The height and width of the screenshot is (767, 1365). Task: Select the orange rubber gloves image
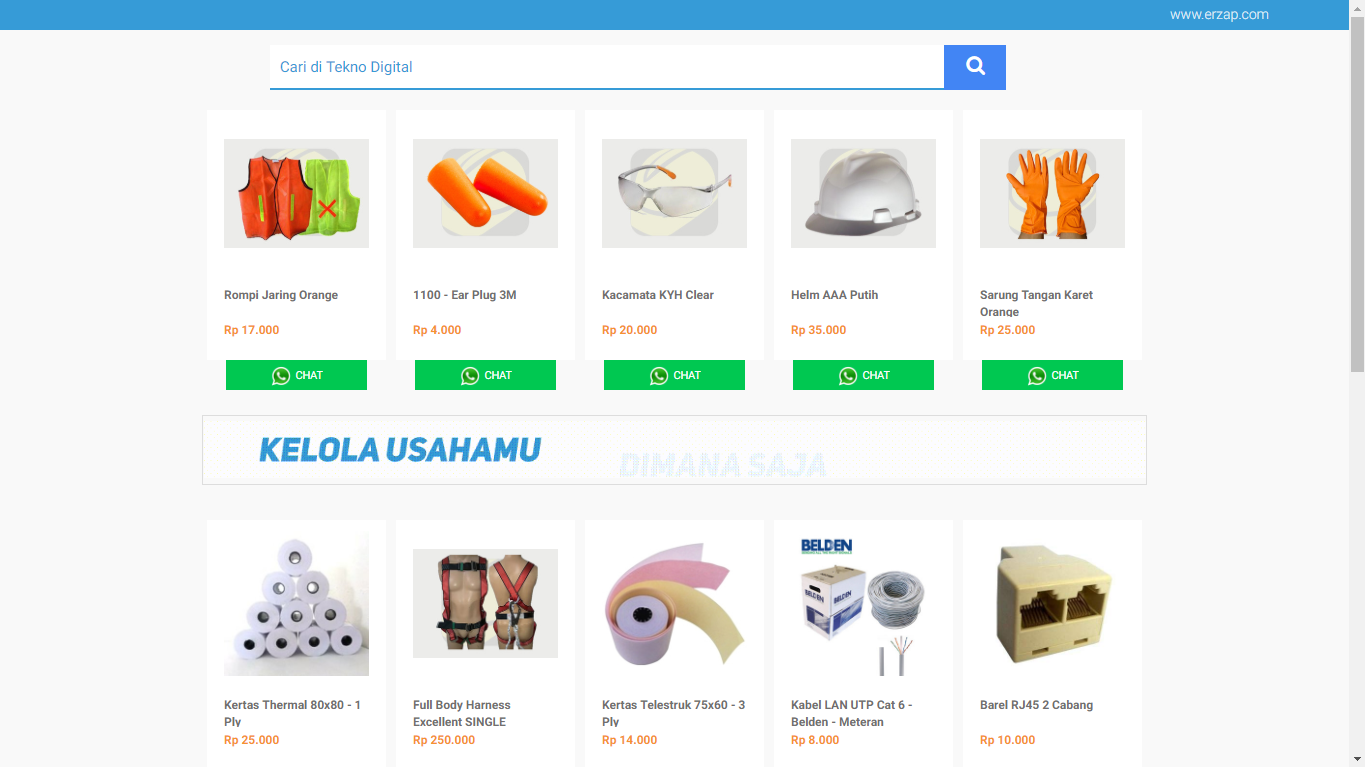click(1052, 193)
